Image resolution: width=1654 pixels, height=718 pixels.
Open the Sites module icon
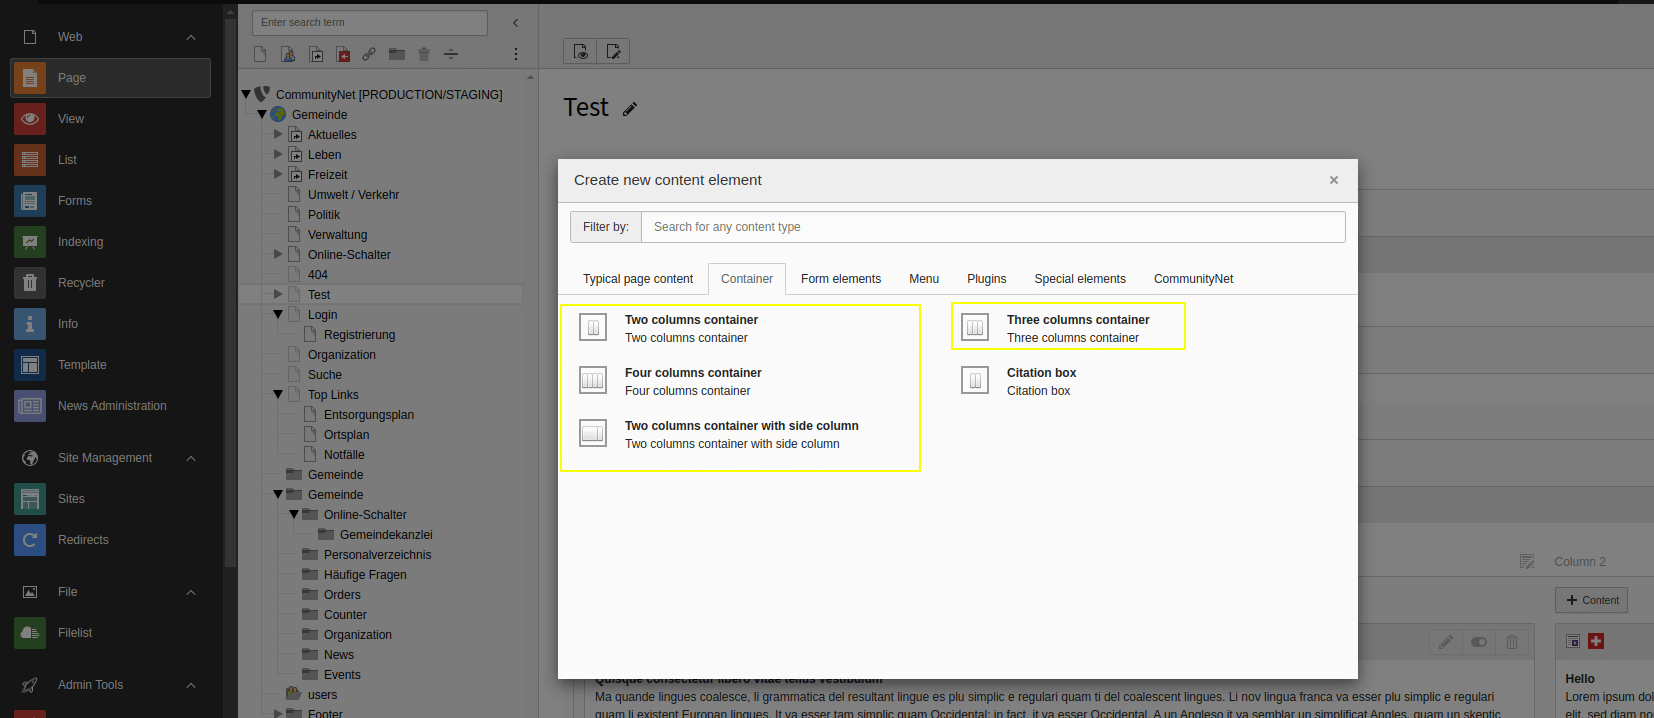click(x=30, y=499)
